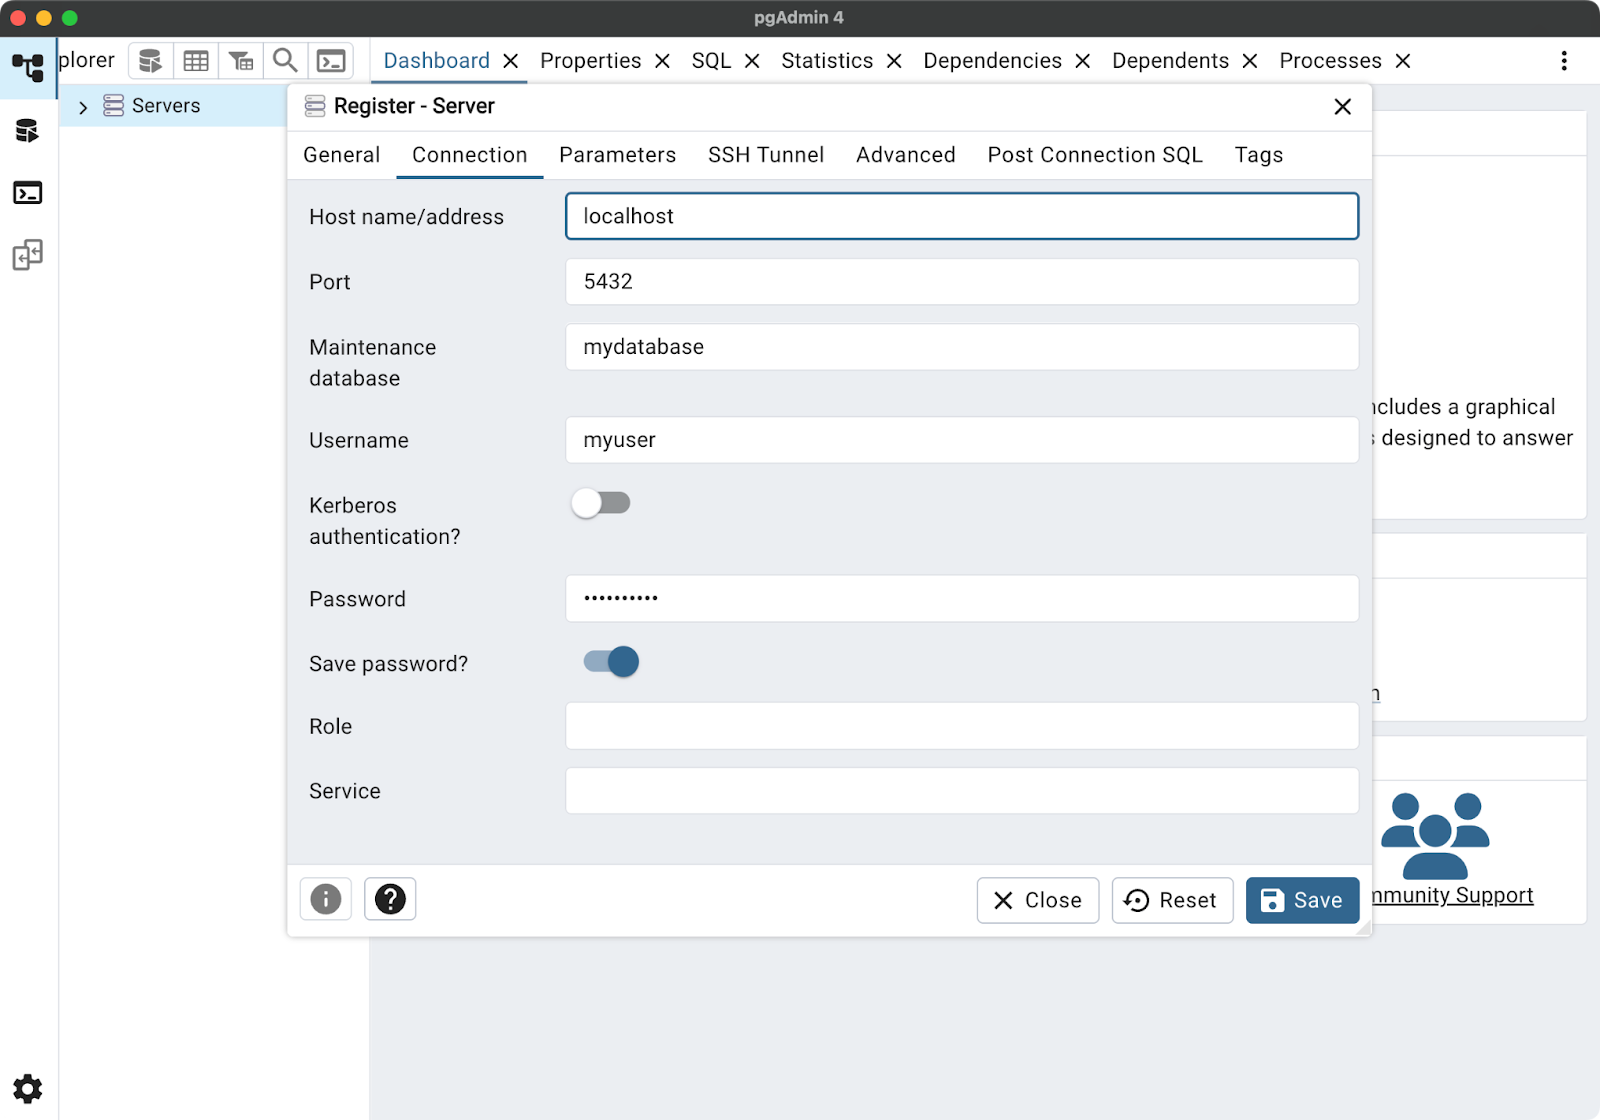This screenshot has width=1600, height=1120.
Task: Click the empty Role field
Action: pos(962,726)
